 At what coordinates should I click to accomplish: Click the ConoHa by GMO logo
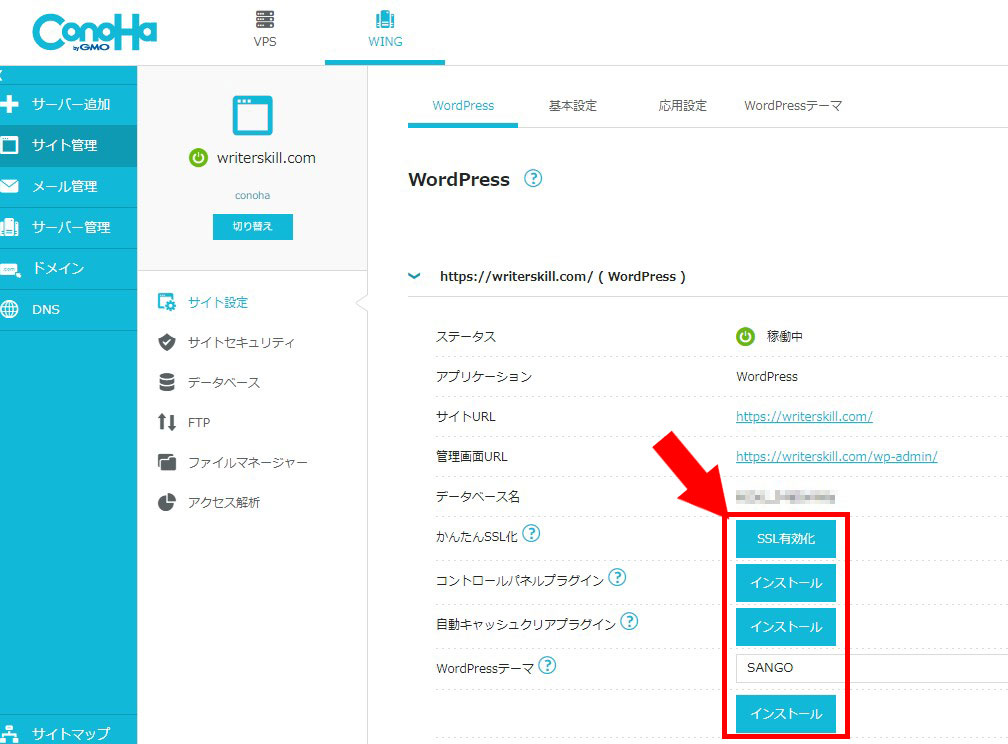click(94, 32)
